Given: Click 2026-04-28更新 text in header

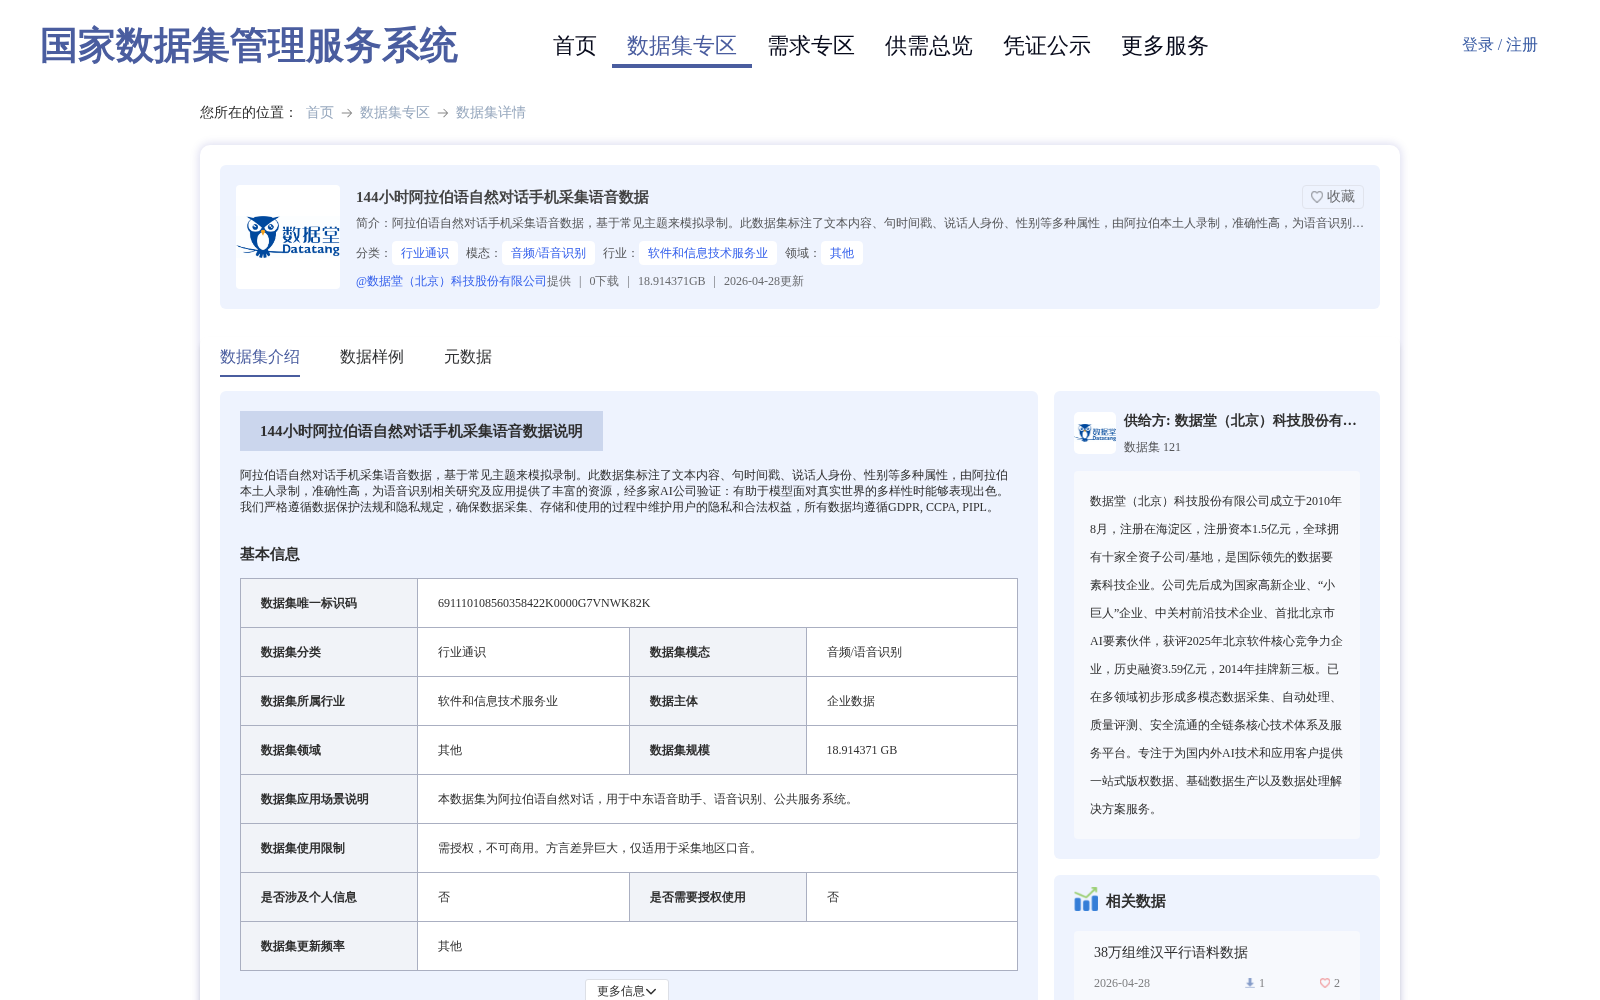Looking at the screenshot, I should tap(764, 281).
